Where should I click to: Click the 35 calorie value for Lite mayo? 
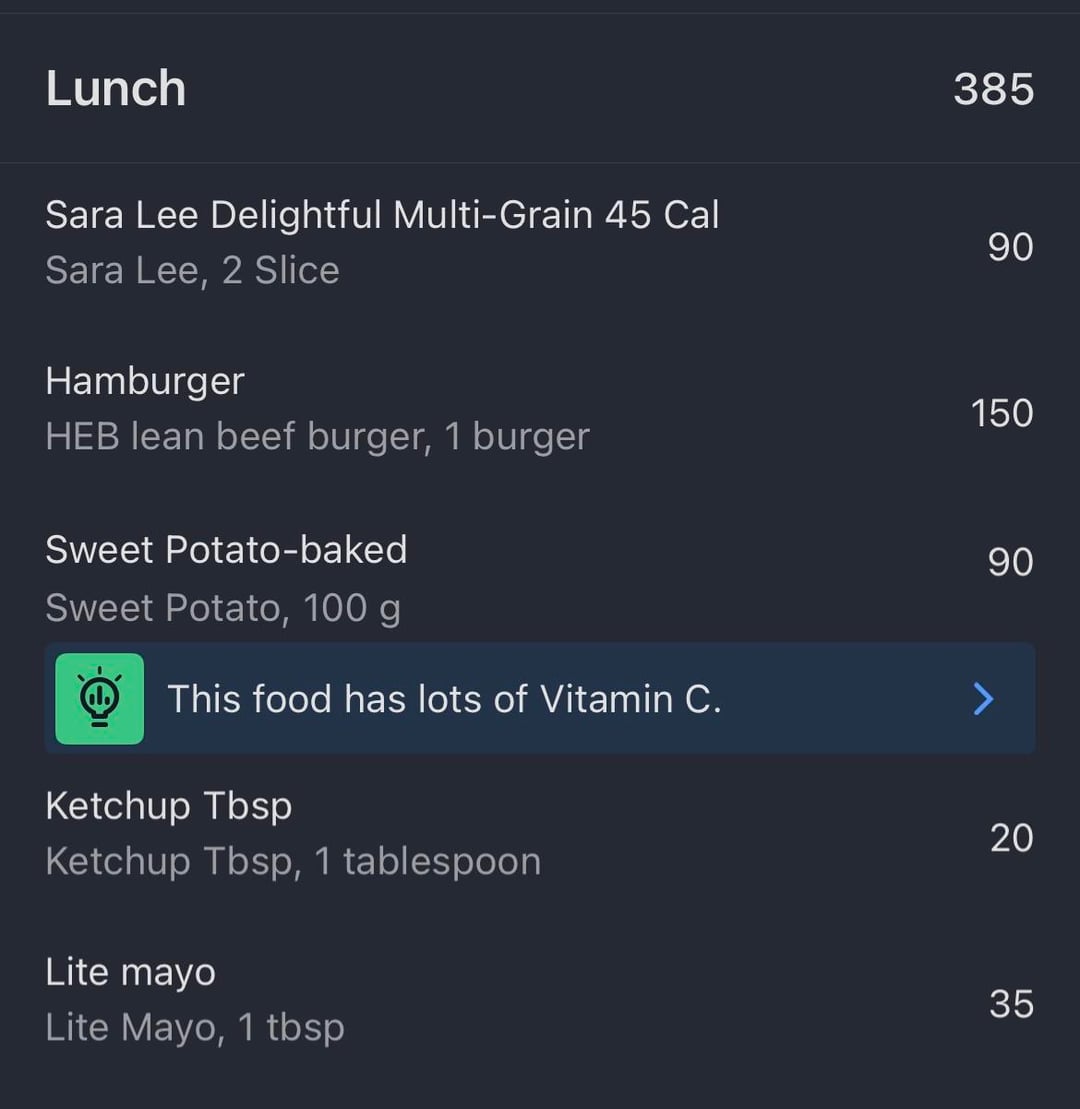1011,1003
